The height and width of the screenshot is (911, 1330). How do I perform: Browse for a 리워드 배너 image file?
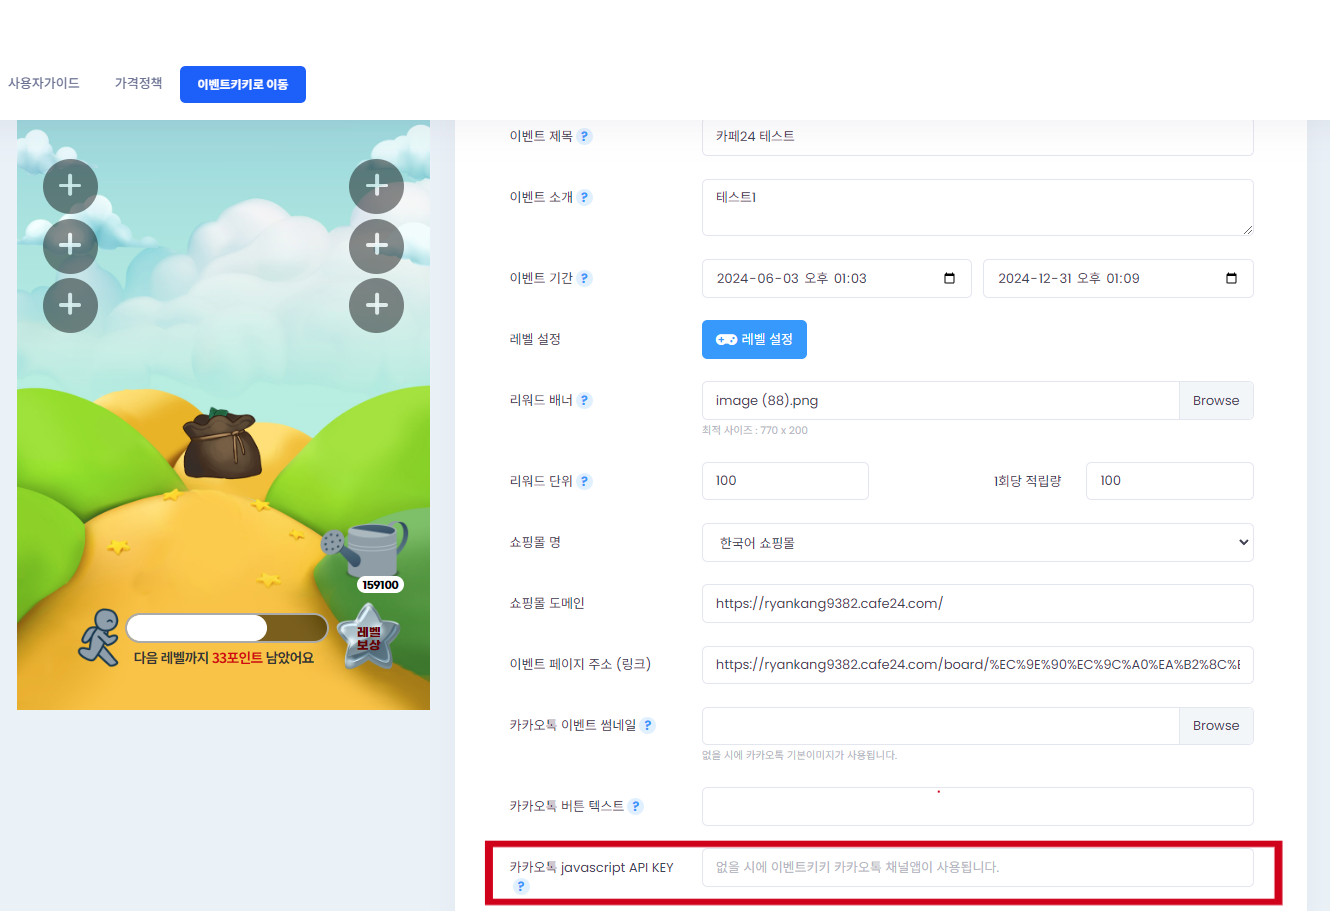(x=1216, y=401)
